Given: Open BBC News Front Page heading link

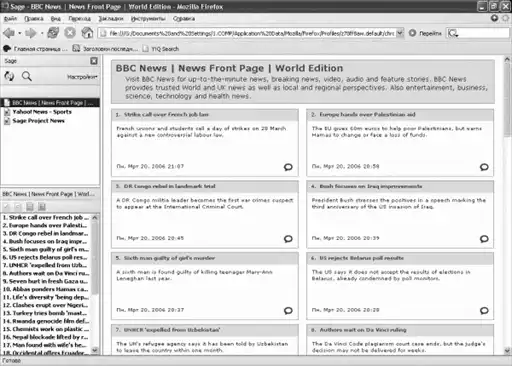Looking at the screenshot, I should click(229, 68).
